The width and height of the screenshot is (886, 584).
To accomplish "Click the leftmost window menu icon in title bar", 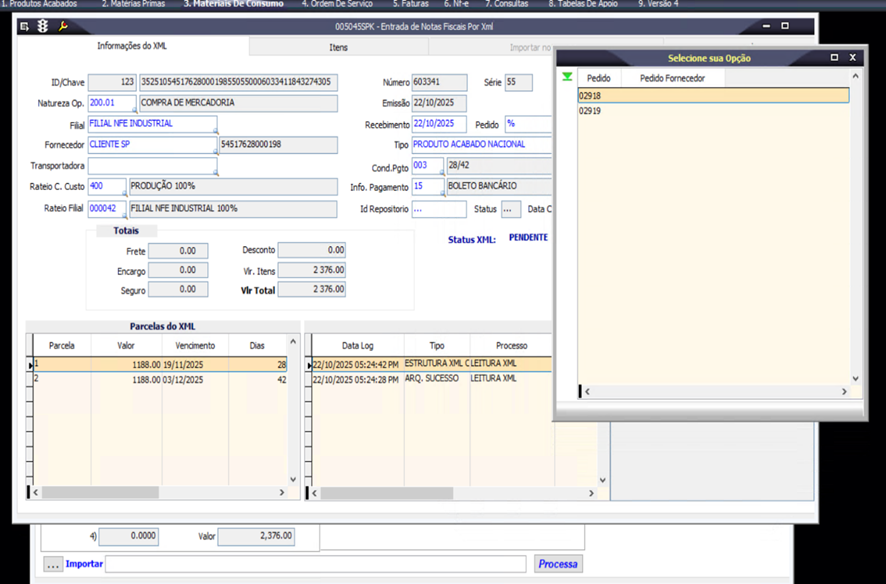I will (x=24, y=26).
